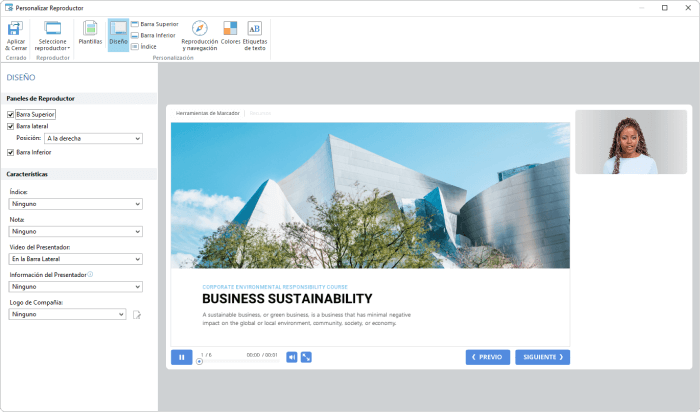Click the SIGUIENTE button
The image size is (700, 413).
pos(542,357)
